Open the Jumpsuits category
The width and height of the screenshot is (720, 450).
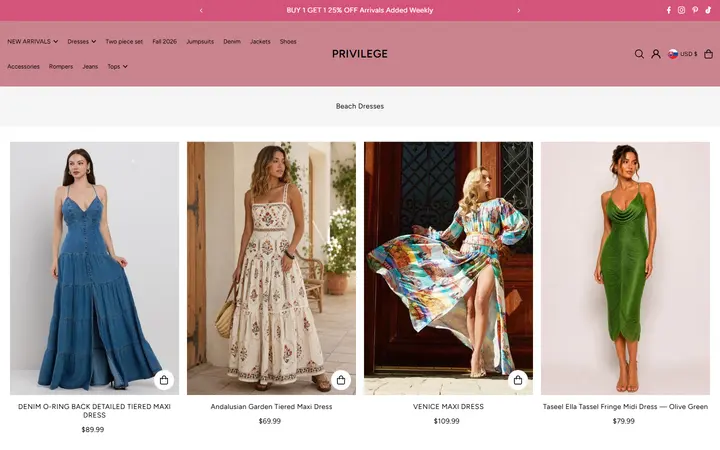[x=200, y=41]
